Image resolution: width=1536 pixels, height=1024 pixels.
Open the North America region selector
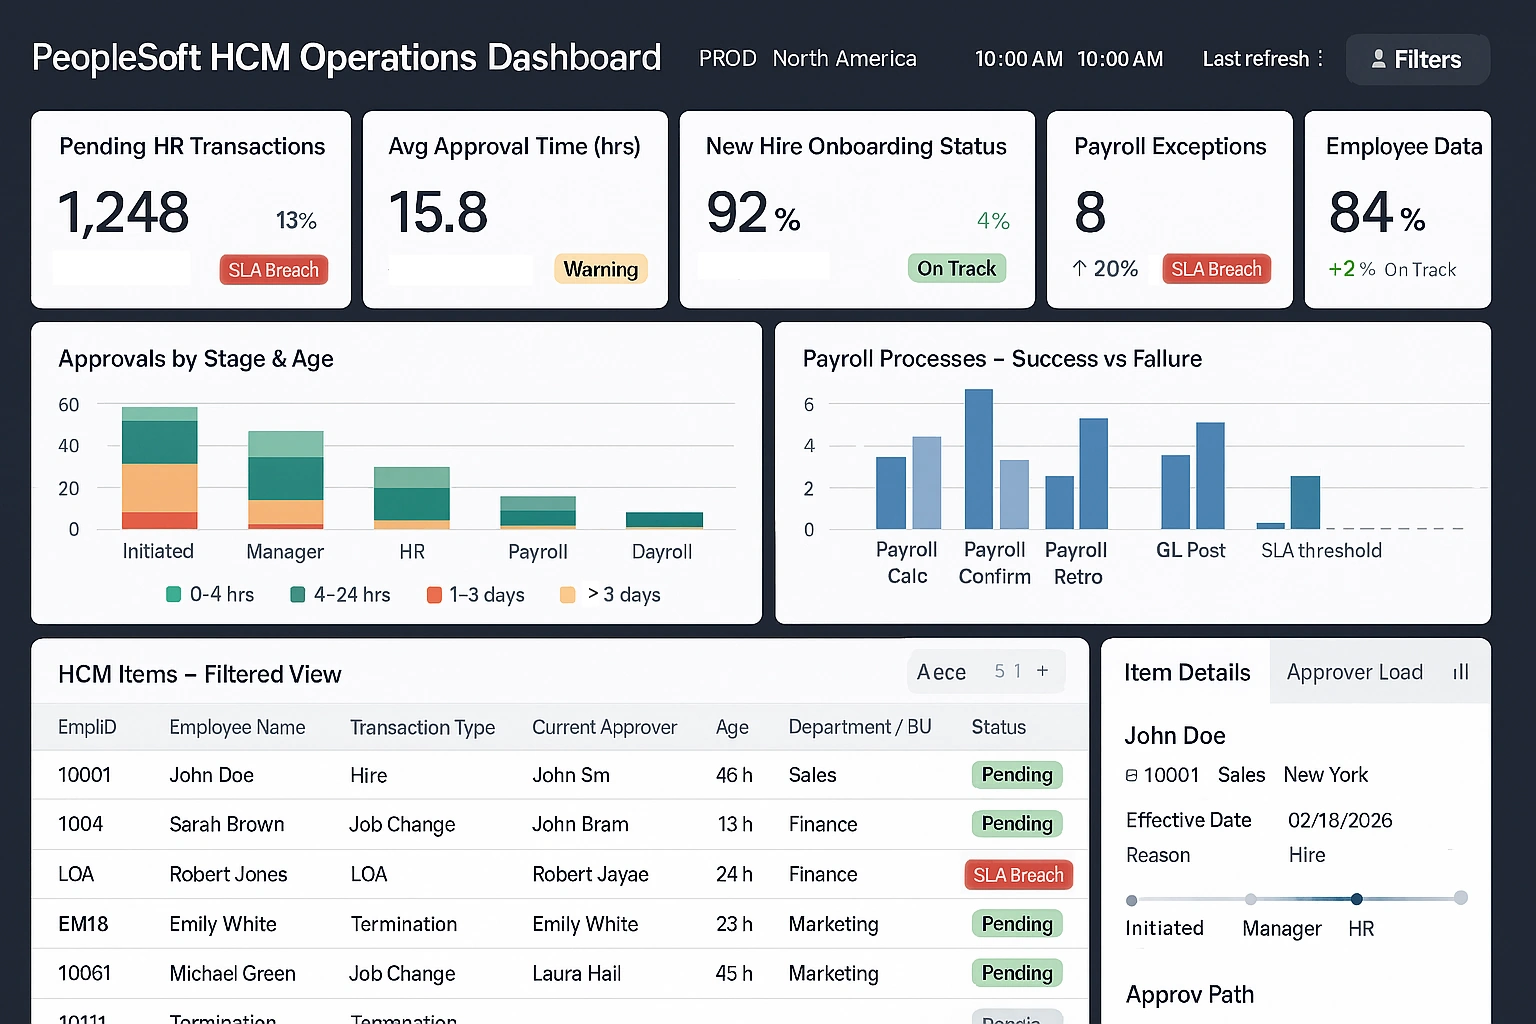(844, 59)
